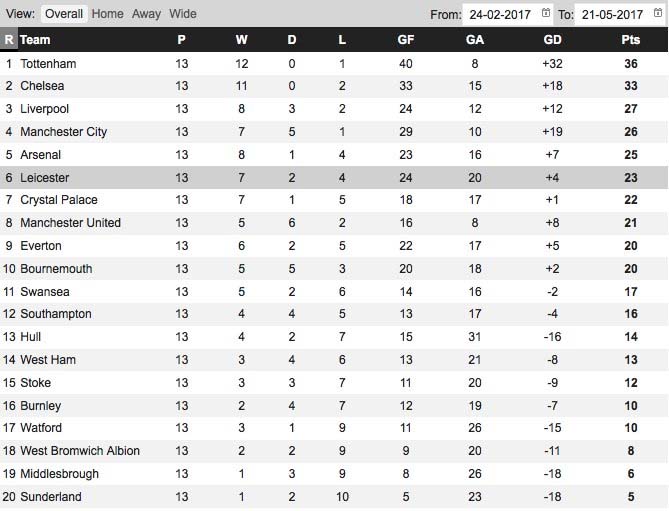Viewport: 669px width, 511px height.
Task: Sort by the W wins column header
Action: [242, 40]
